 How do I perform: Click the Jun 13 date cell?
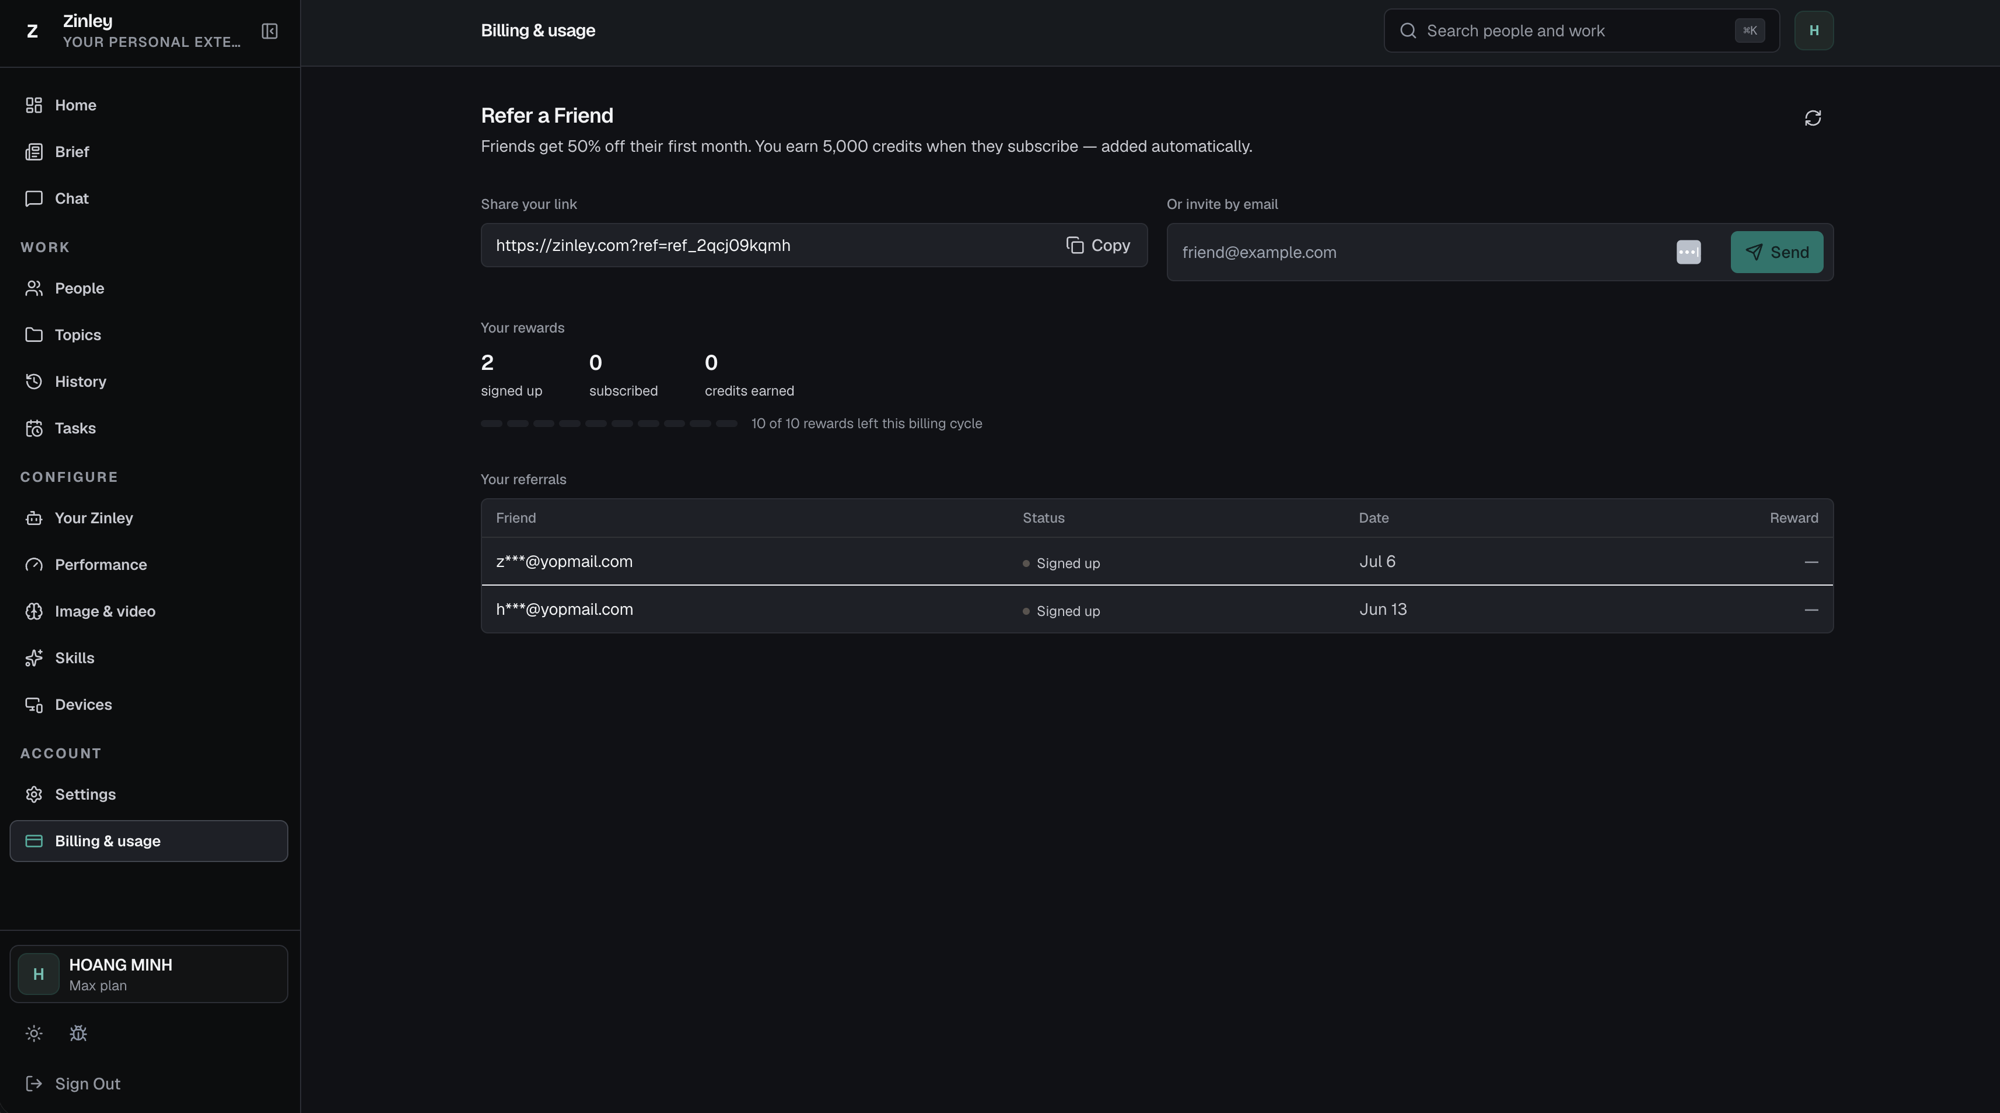pos(1383,609)
